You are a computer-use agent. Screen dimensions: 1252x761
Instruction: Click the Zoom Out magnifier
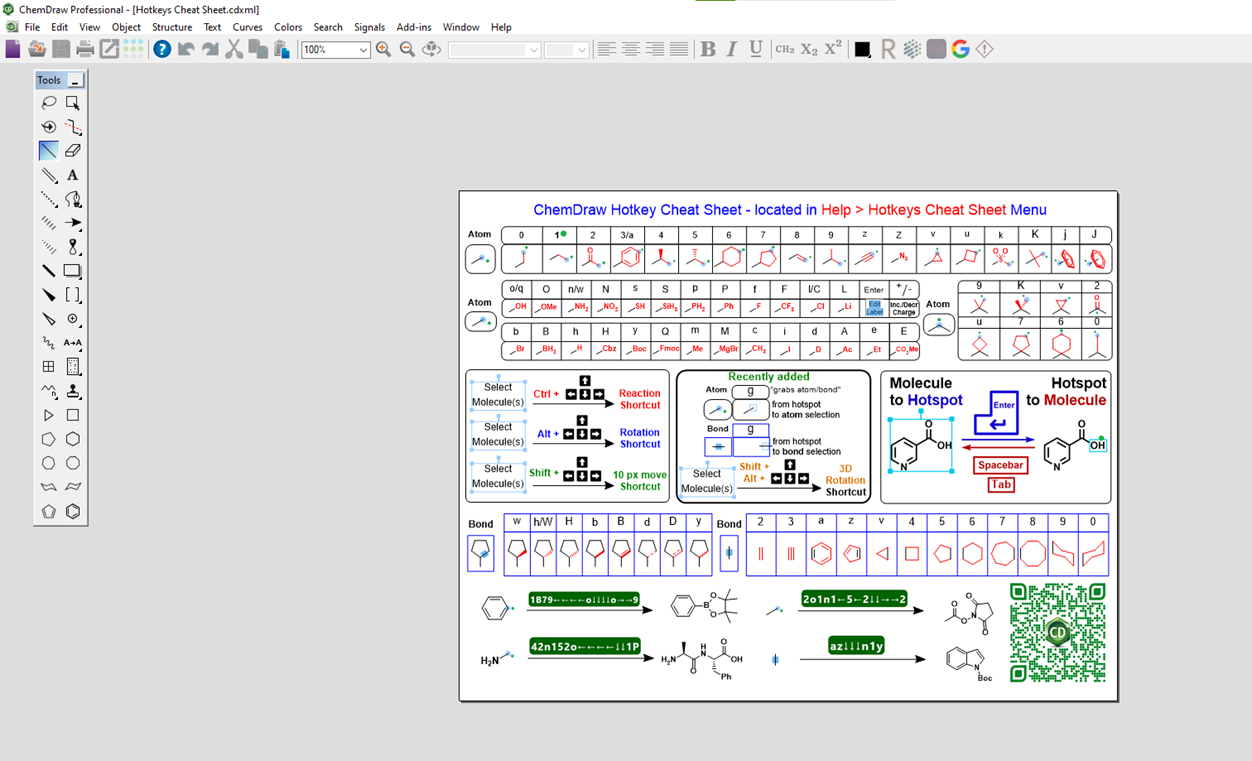click(x=407, y=49)
